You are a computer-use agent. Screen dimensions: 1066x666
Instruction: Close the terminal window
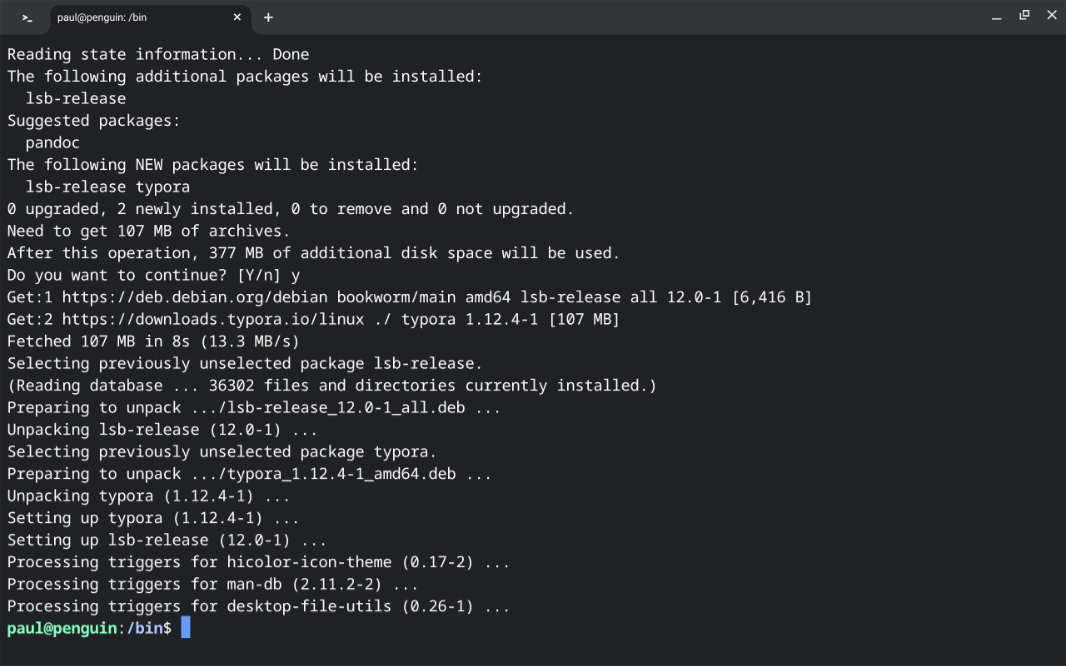click(1051, 16)
